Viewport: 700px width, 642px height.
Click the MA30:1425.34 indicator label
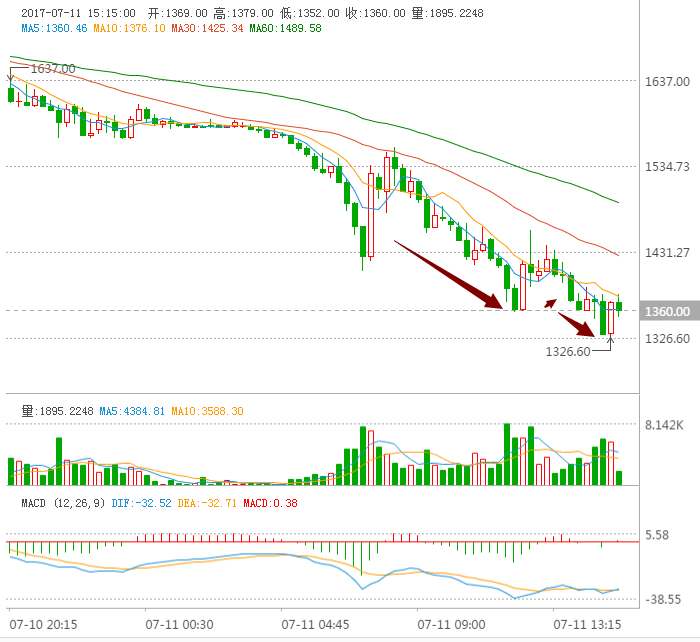click(207, 29)
